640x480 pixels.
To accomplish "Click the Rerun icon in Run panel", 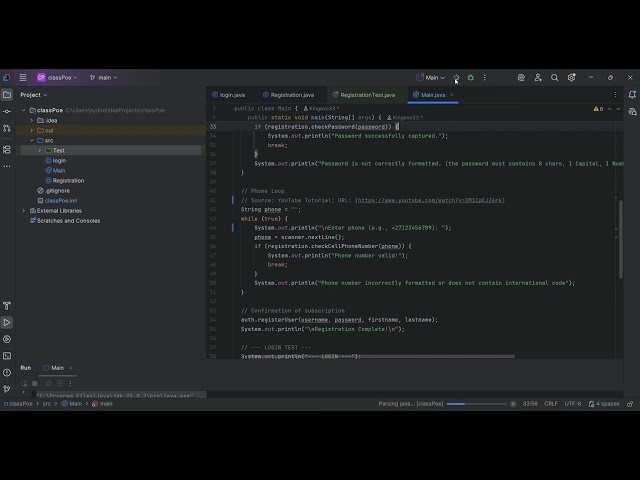I will pyautogui.click(x=24, y=383).
